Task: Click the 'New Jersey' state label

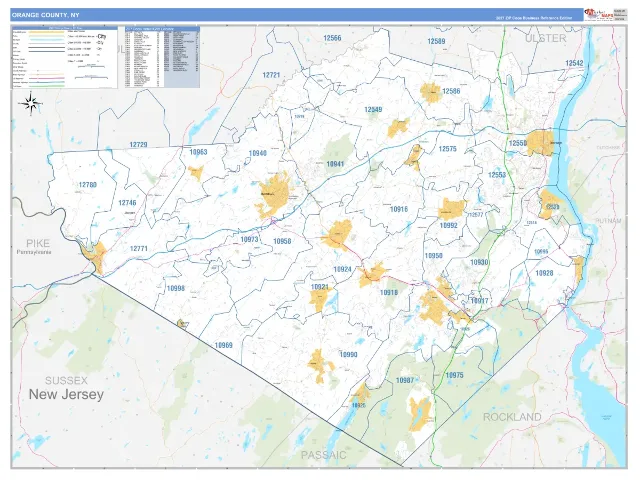Action: 66,395
